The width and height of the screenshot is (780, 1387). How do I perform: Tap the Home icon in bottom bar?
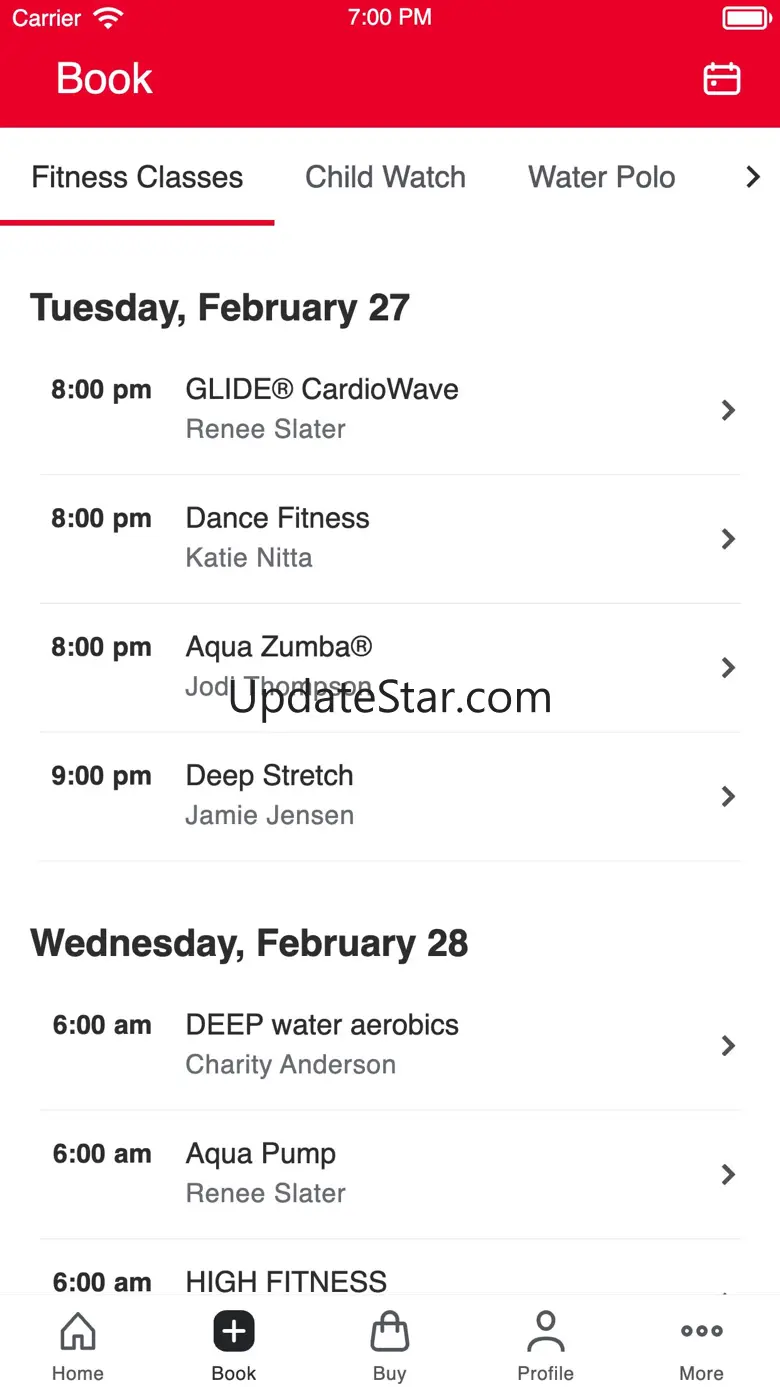[78, 1331]
